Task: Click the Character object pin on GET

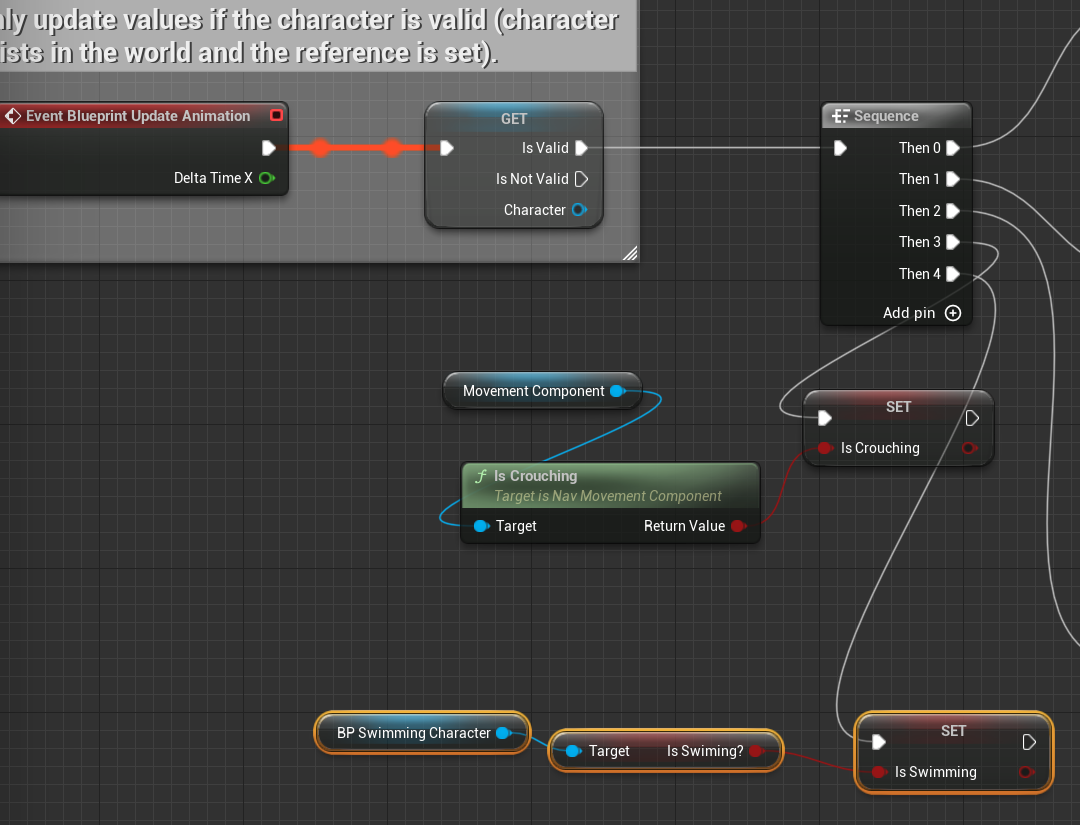Action: [x=578, y=210]
